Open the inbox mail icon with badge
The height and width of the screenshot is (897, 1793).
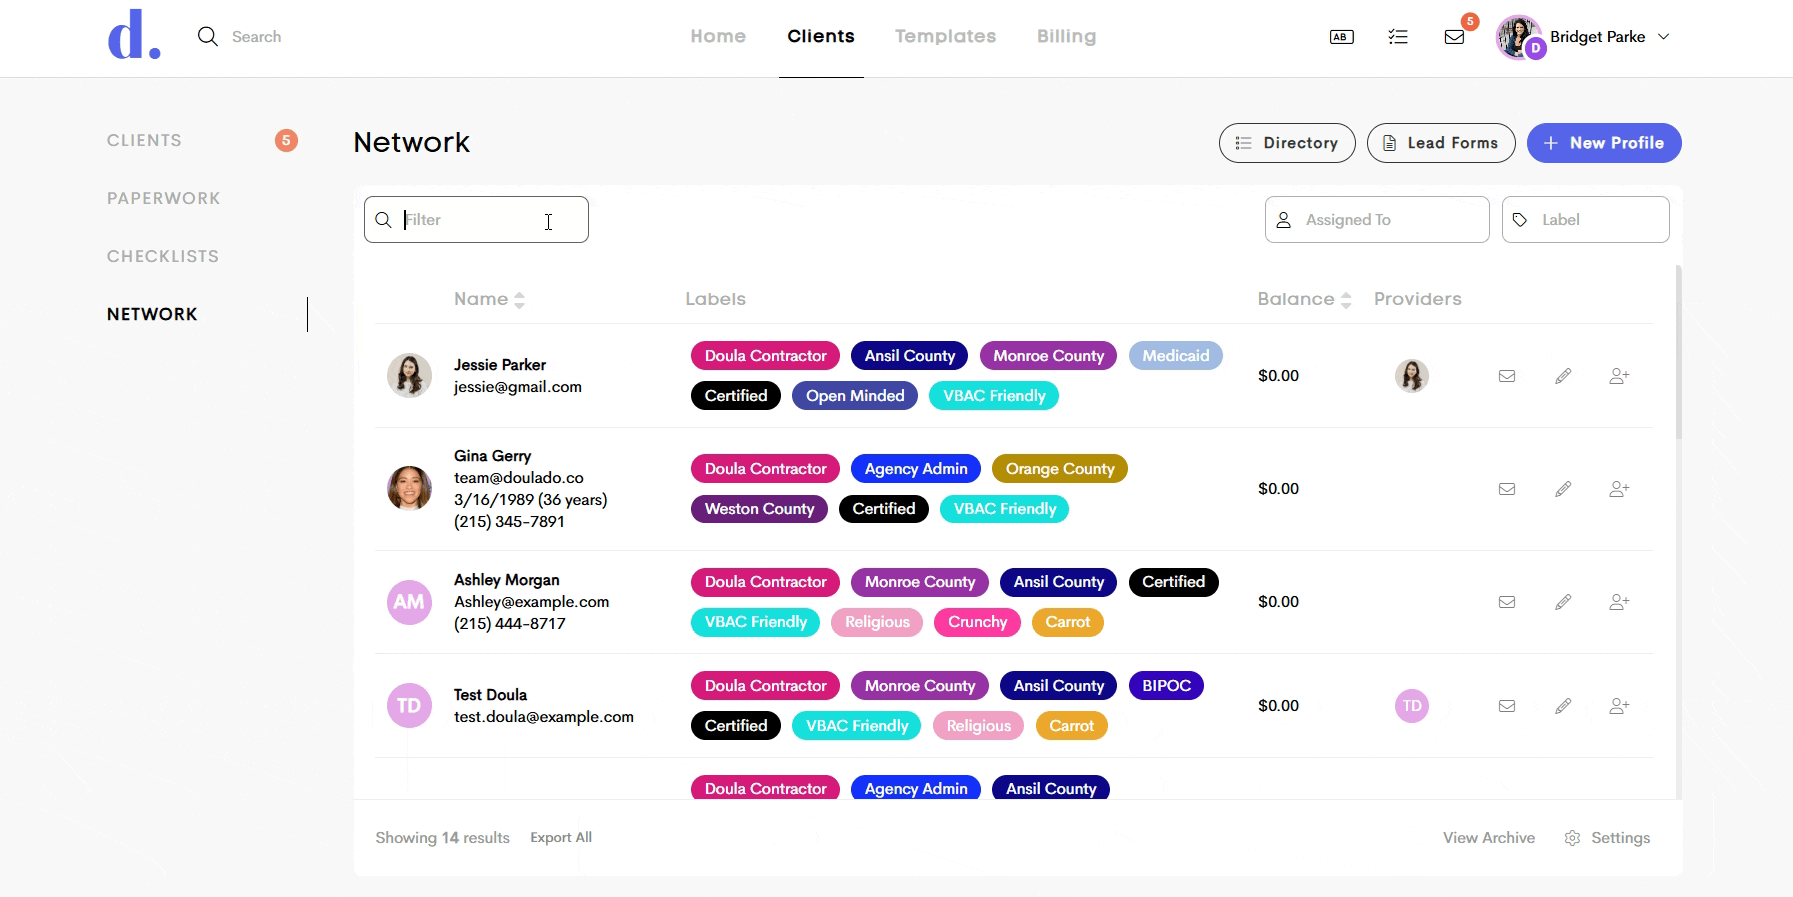pos(1455,37)
